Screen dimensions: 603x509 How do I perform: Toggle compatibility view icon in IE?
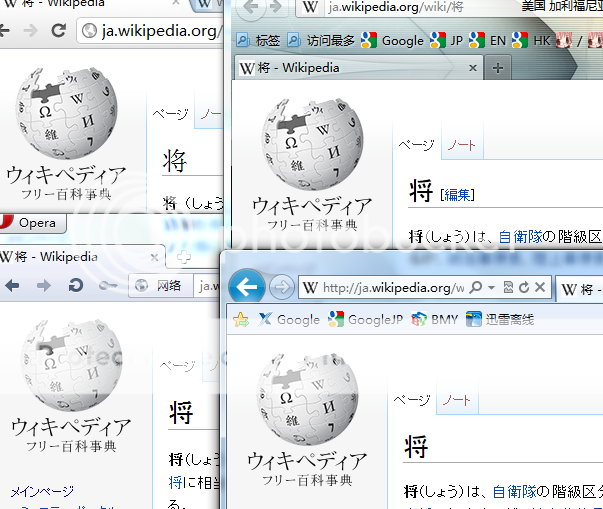(508, 287)
